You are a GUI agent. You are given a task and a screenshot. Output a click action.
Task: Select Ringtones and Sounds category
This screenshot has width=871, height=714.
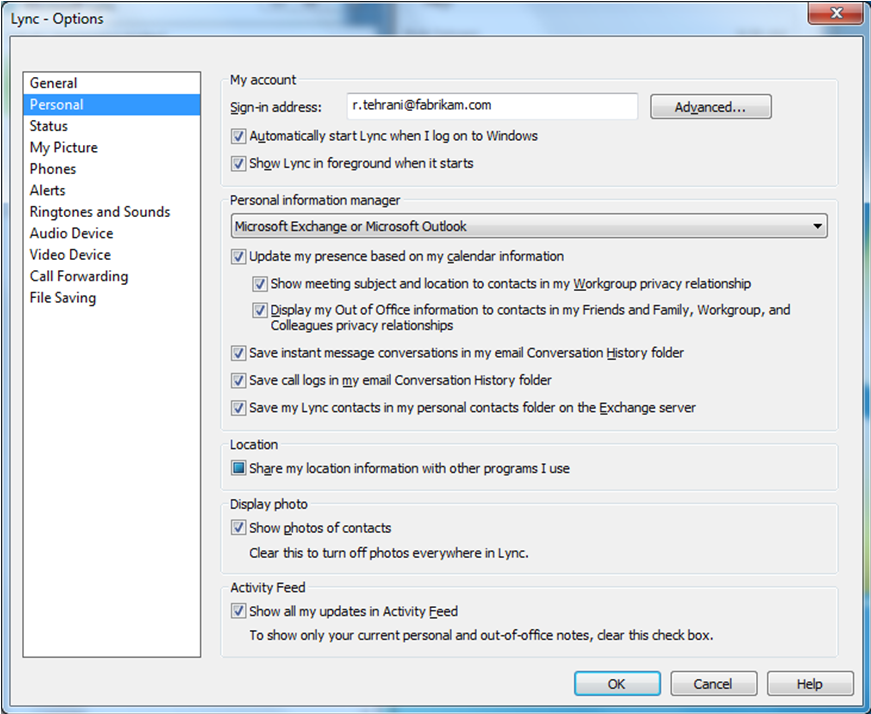pyautogui.click(x=100, y=212)
